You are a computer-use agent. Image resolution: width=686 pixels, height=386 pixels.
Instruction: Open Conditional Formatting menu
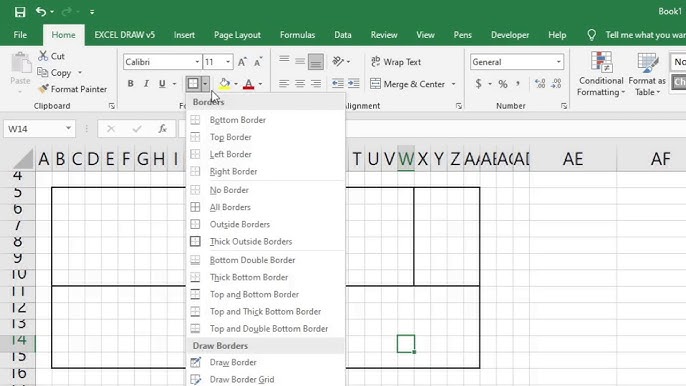[601, 74]
